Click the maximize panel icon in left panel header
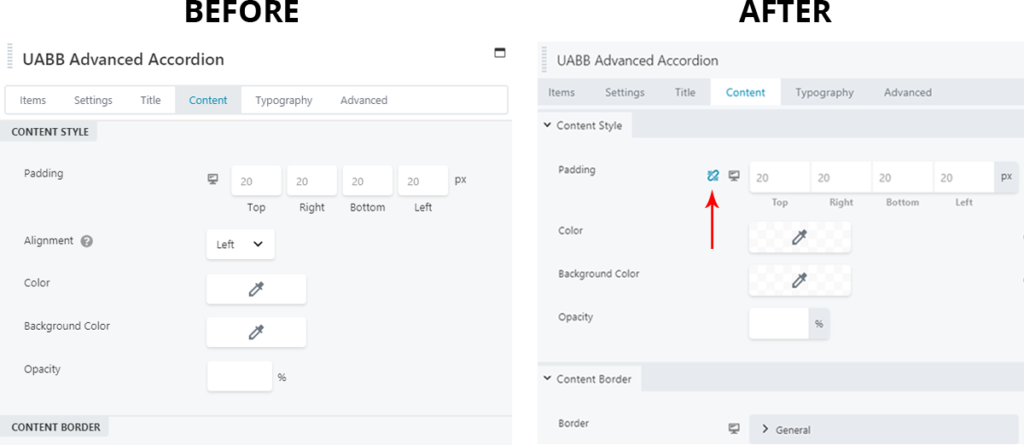Screen dimensions: 1024x445 point(500,53)
